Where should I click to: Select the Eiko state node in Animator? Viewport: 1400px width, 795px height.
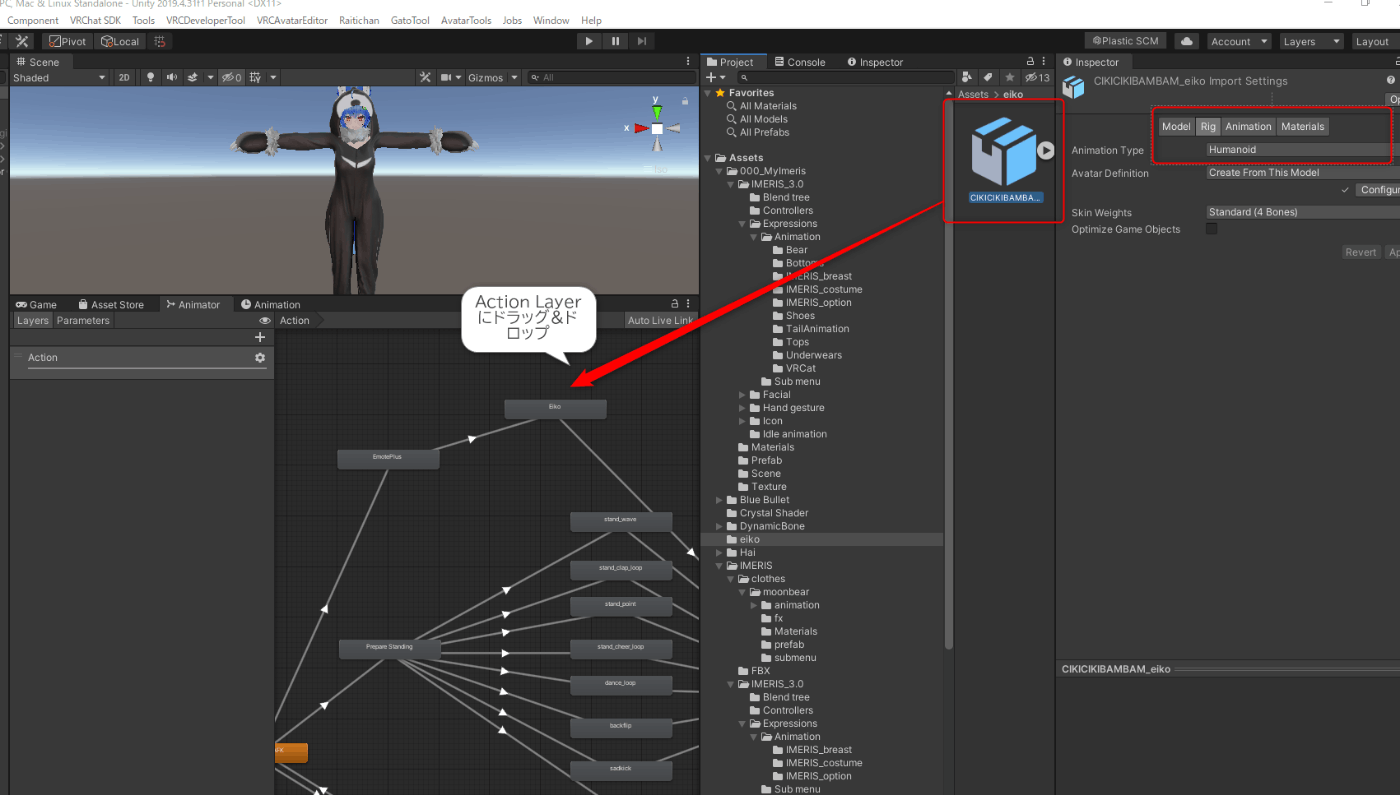pos(555,409)
